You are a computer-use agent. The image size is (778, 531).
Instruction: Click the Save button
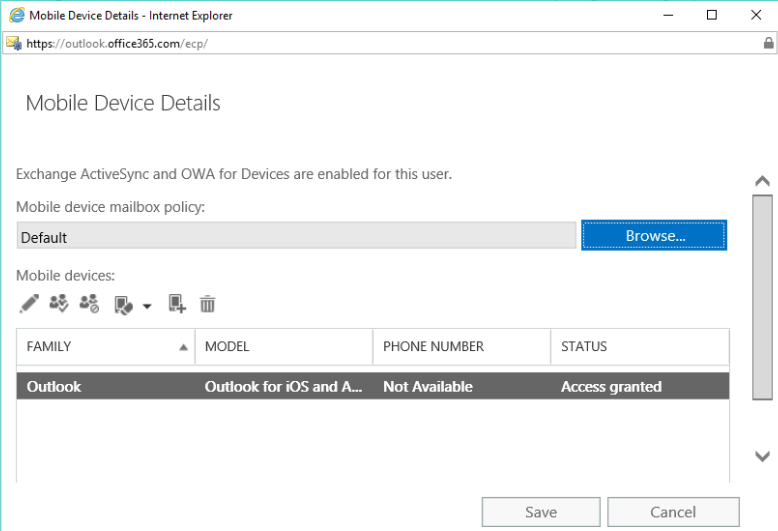[541, 512]
